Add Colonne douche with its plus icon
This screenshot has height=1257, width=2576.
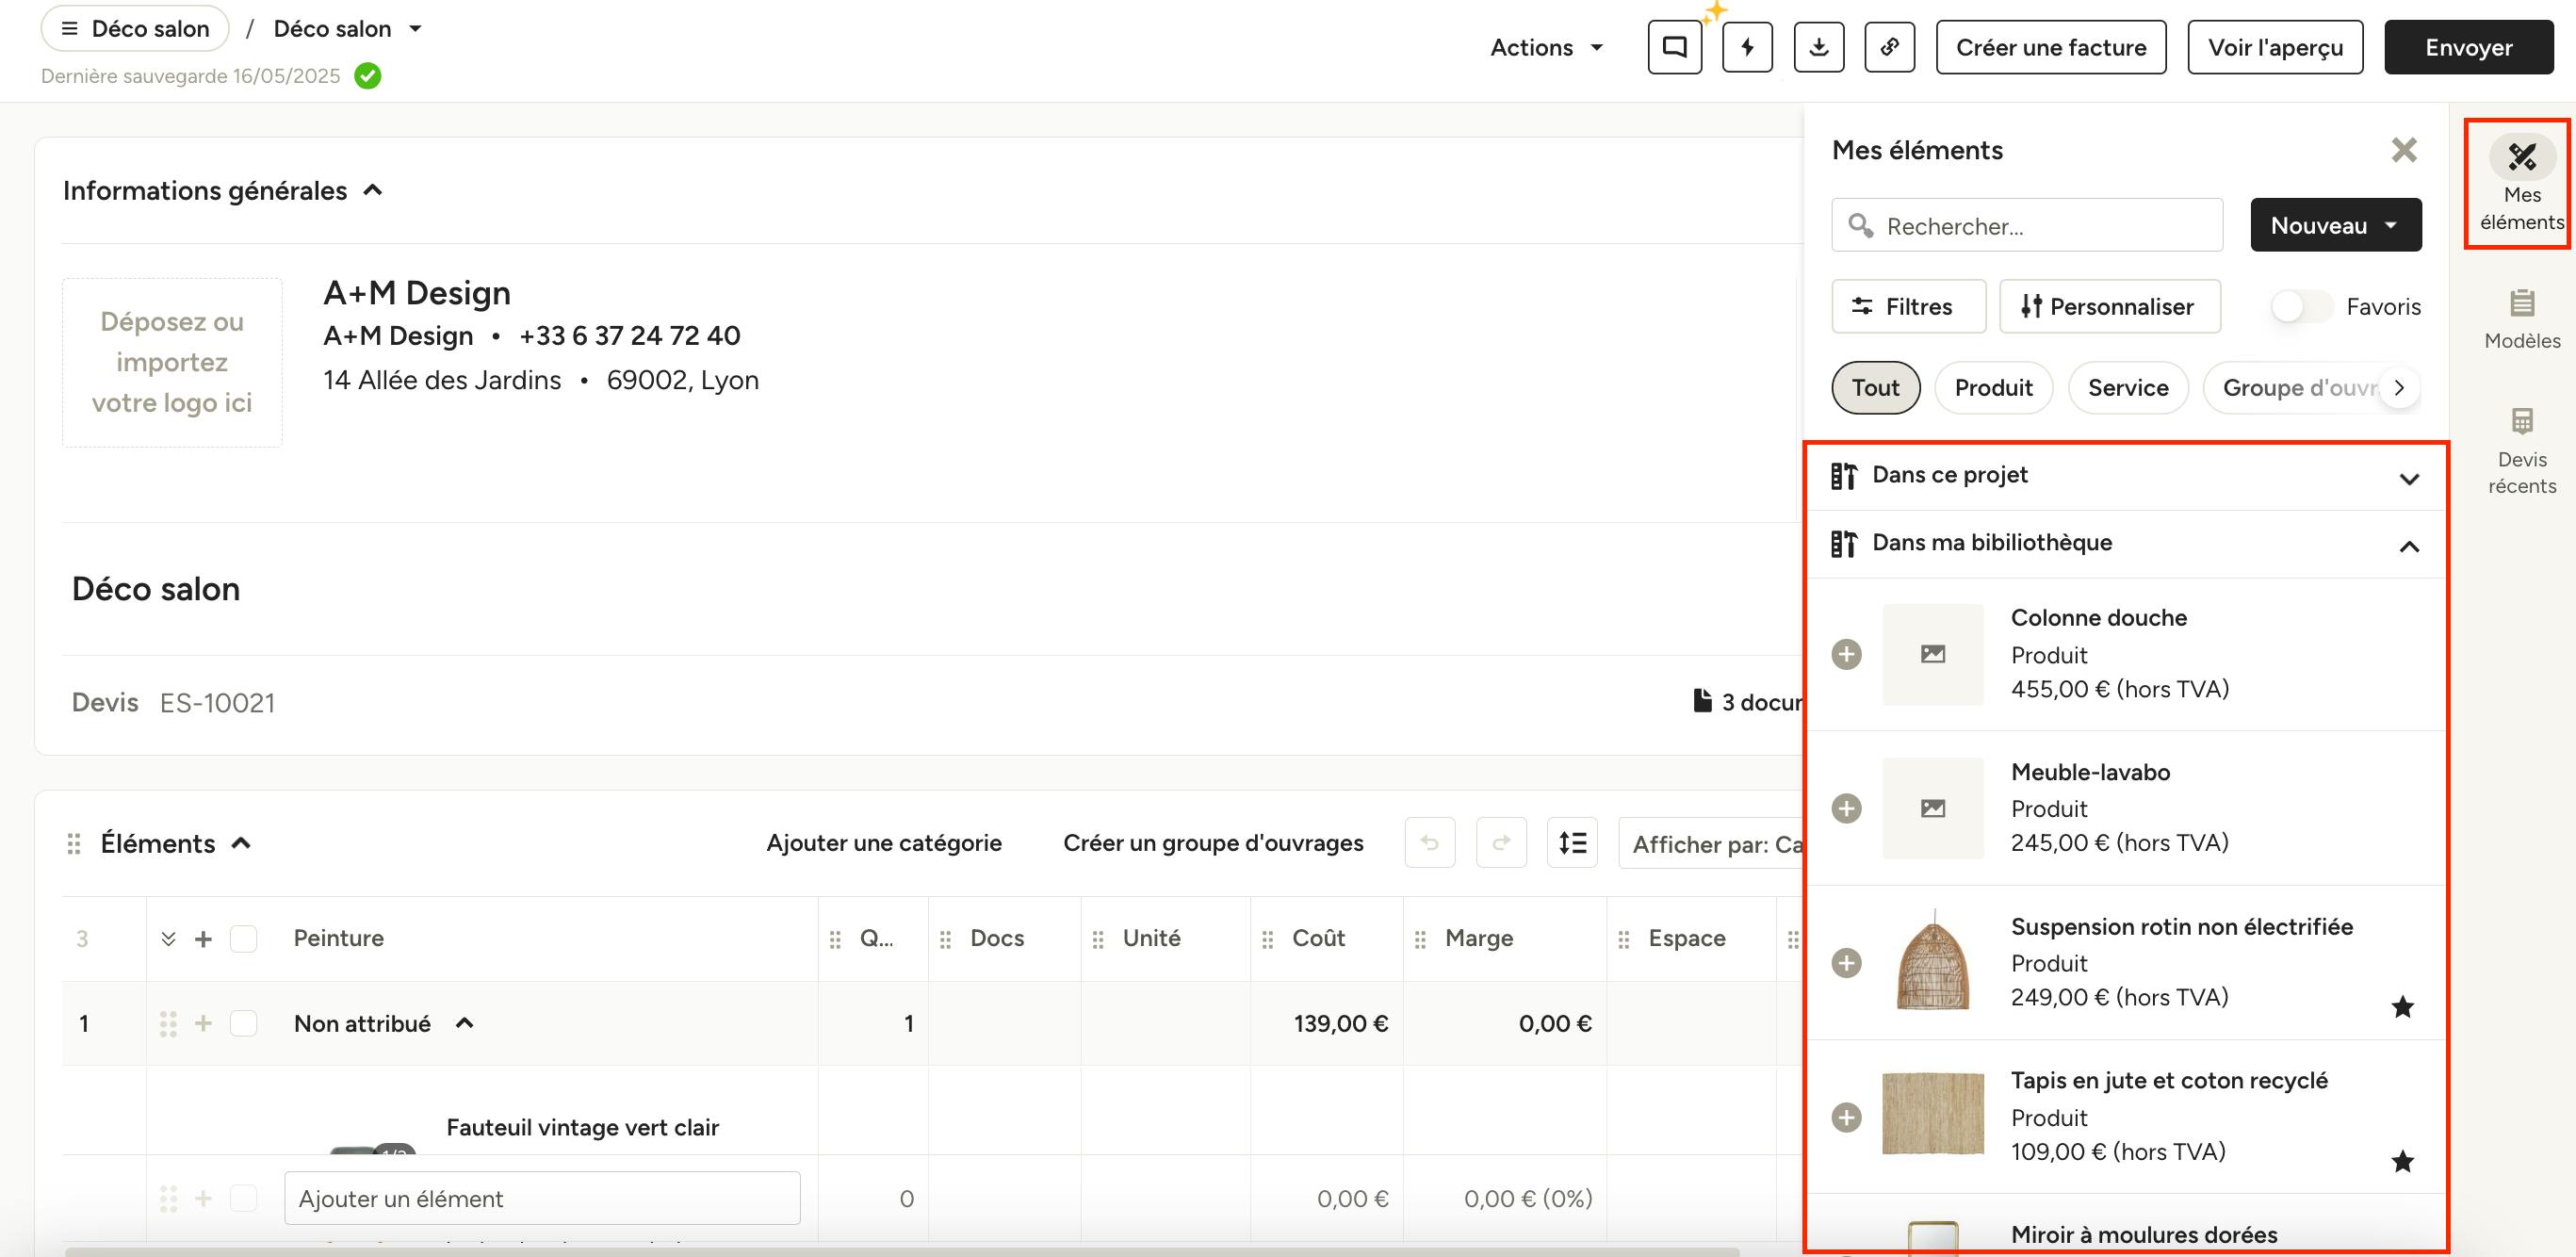click(x=1846, y=654)
